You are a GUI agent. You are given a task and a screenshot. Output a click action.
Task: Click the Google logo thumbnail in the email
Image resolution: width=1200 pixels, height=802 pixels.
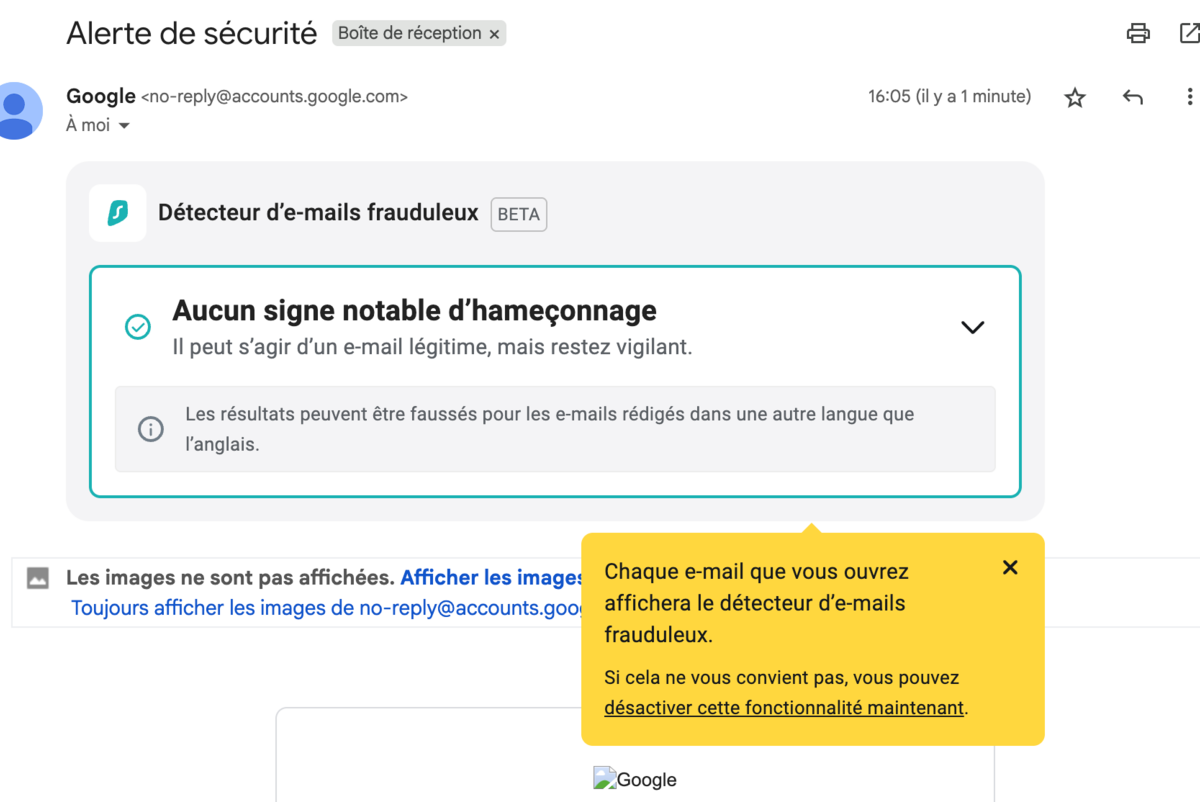click(x=635, y=779)
